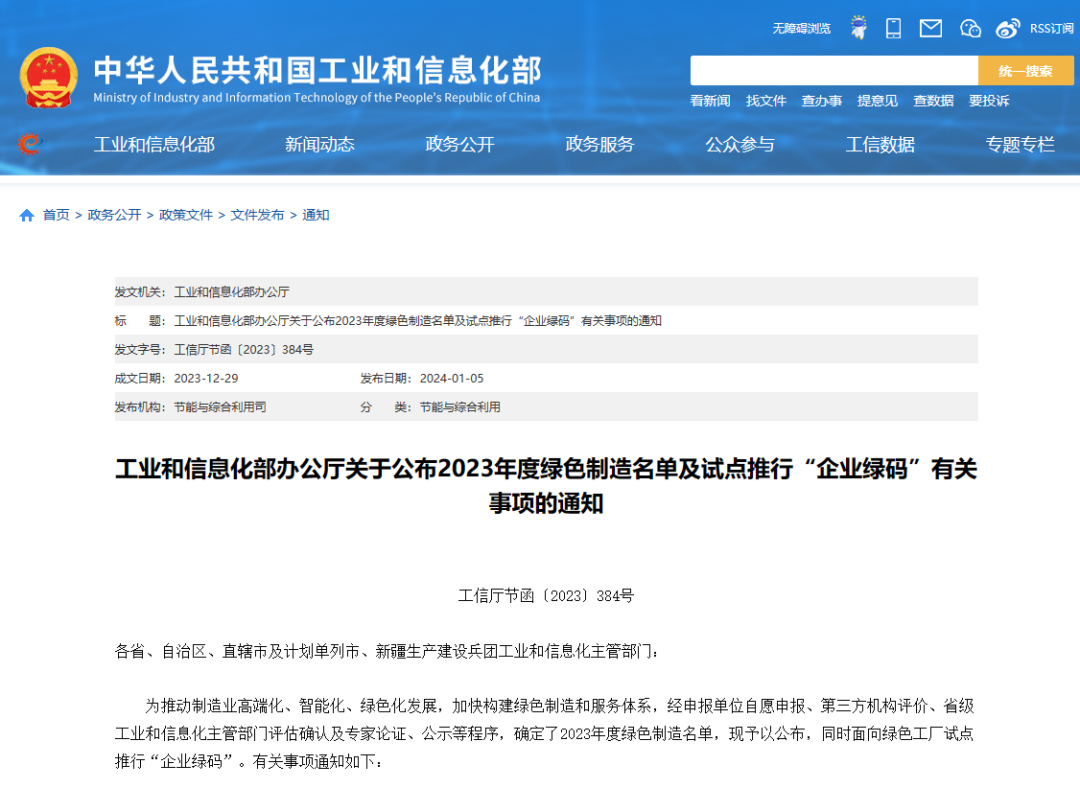
Task: Click publishing body 节能与综合利用司
Action: point(220,407)
